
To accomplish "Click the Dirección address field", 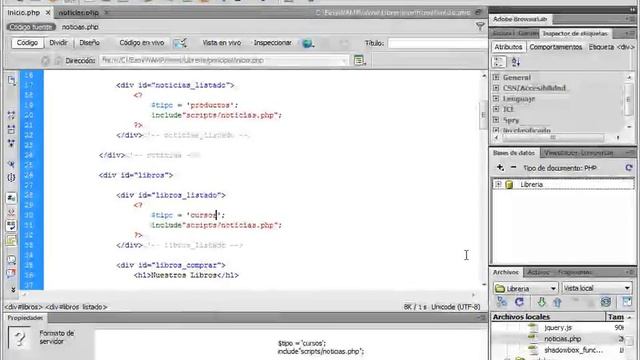I will click(223, 60).
